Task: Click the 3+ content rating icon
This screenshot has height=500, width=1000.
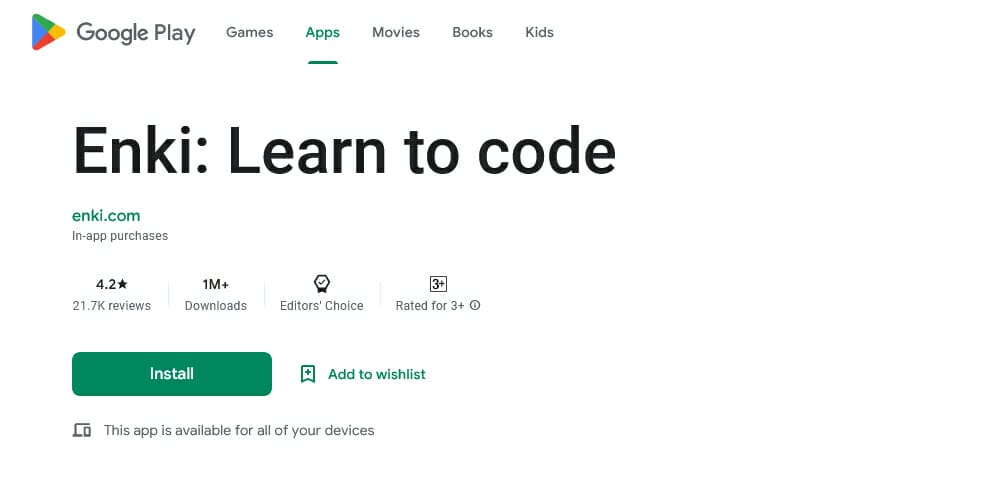Action: (438, 284)
